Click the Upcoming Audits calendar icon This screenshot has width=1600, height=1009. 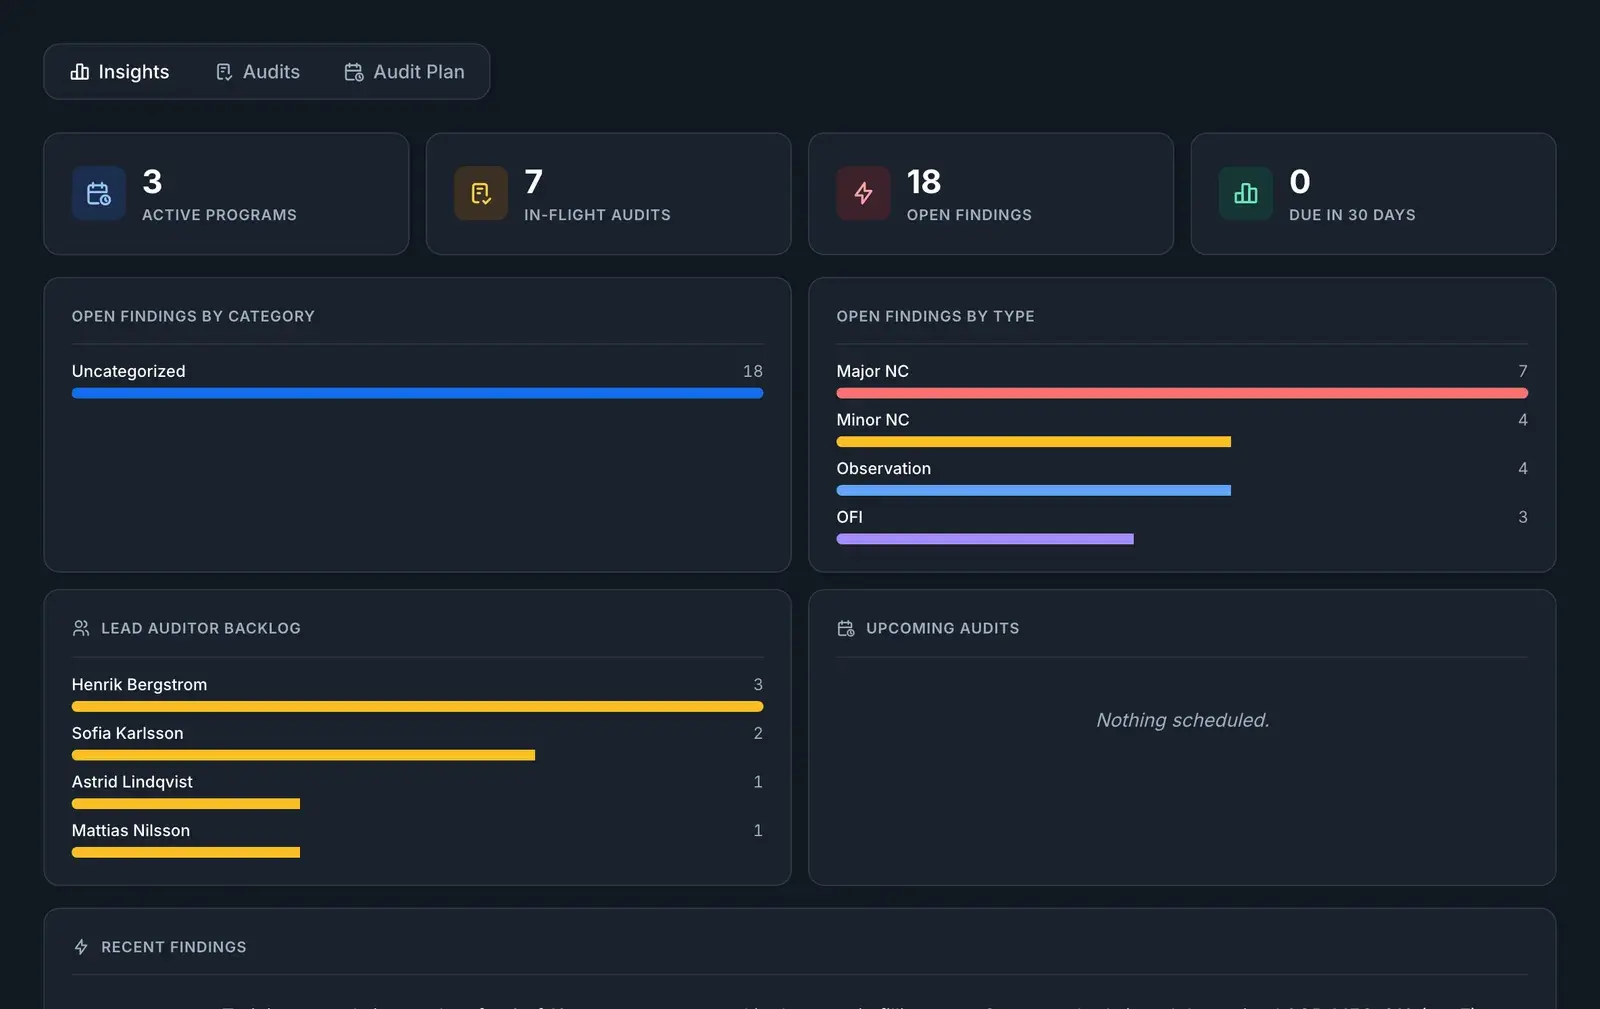coord(846,628)
